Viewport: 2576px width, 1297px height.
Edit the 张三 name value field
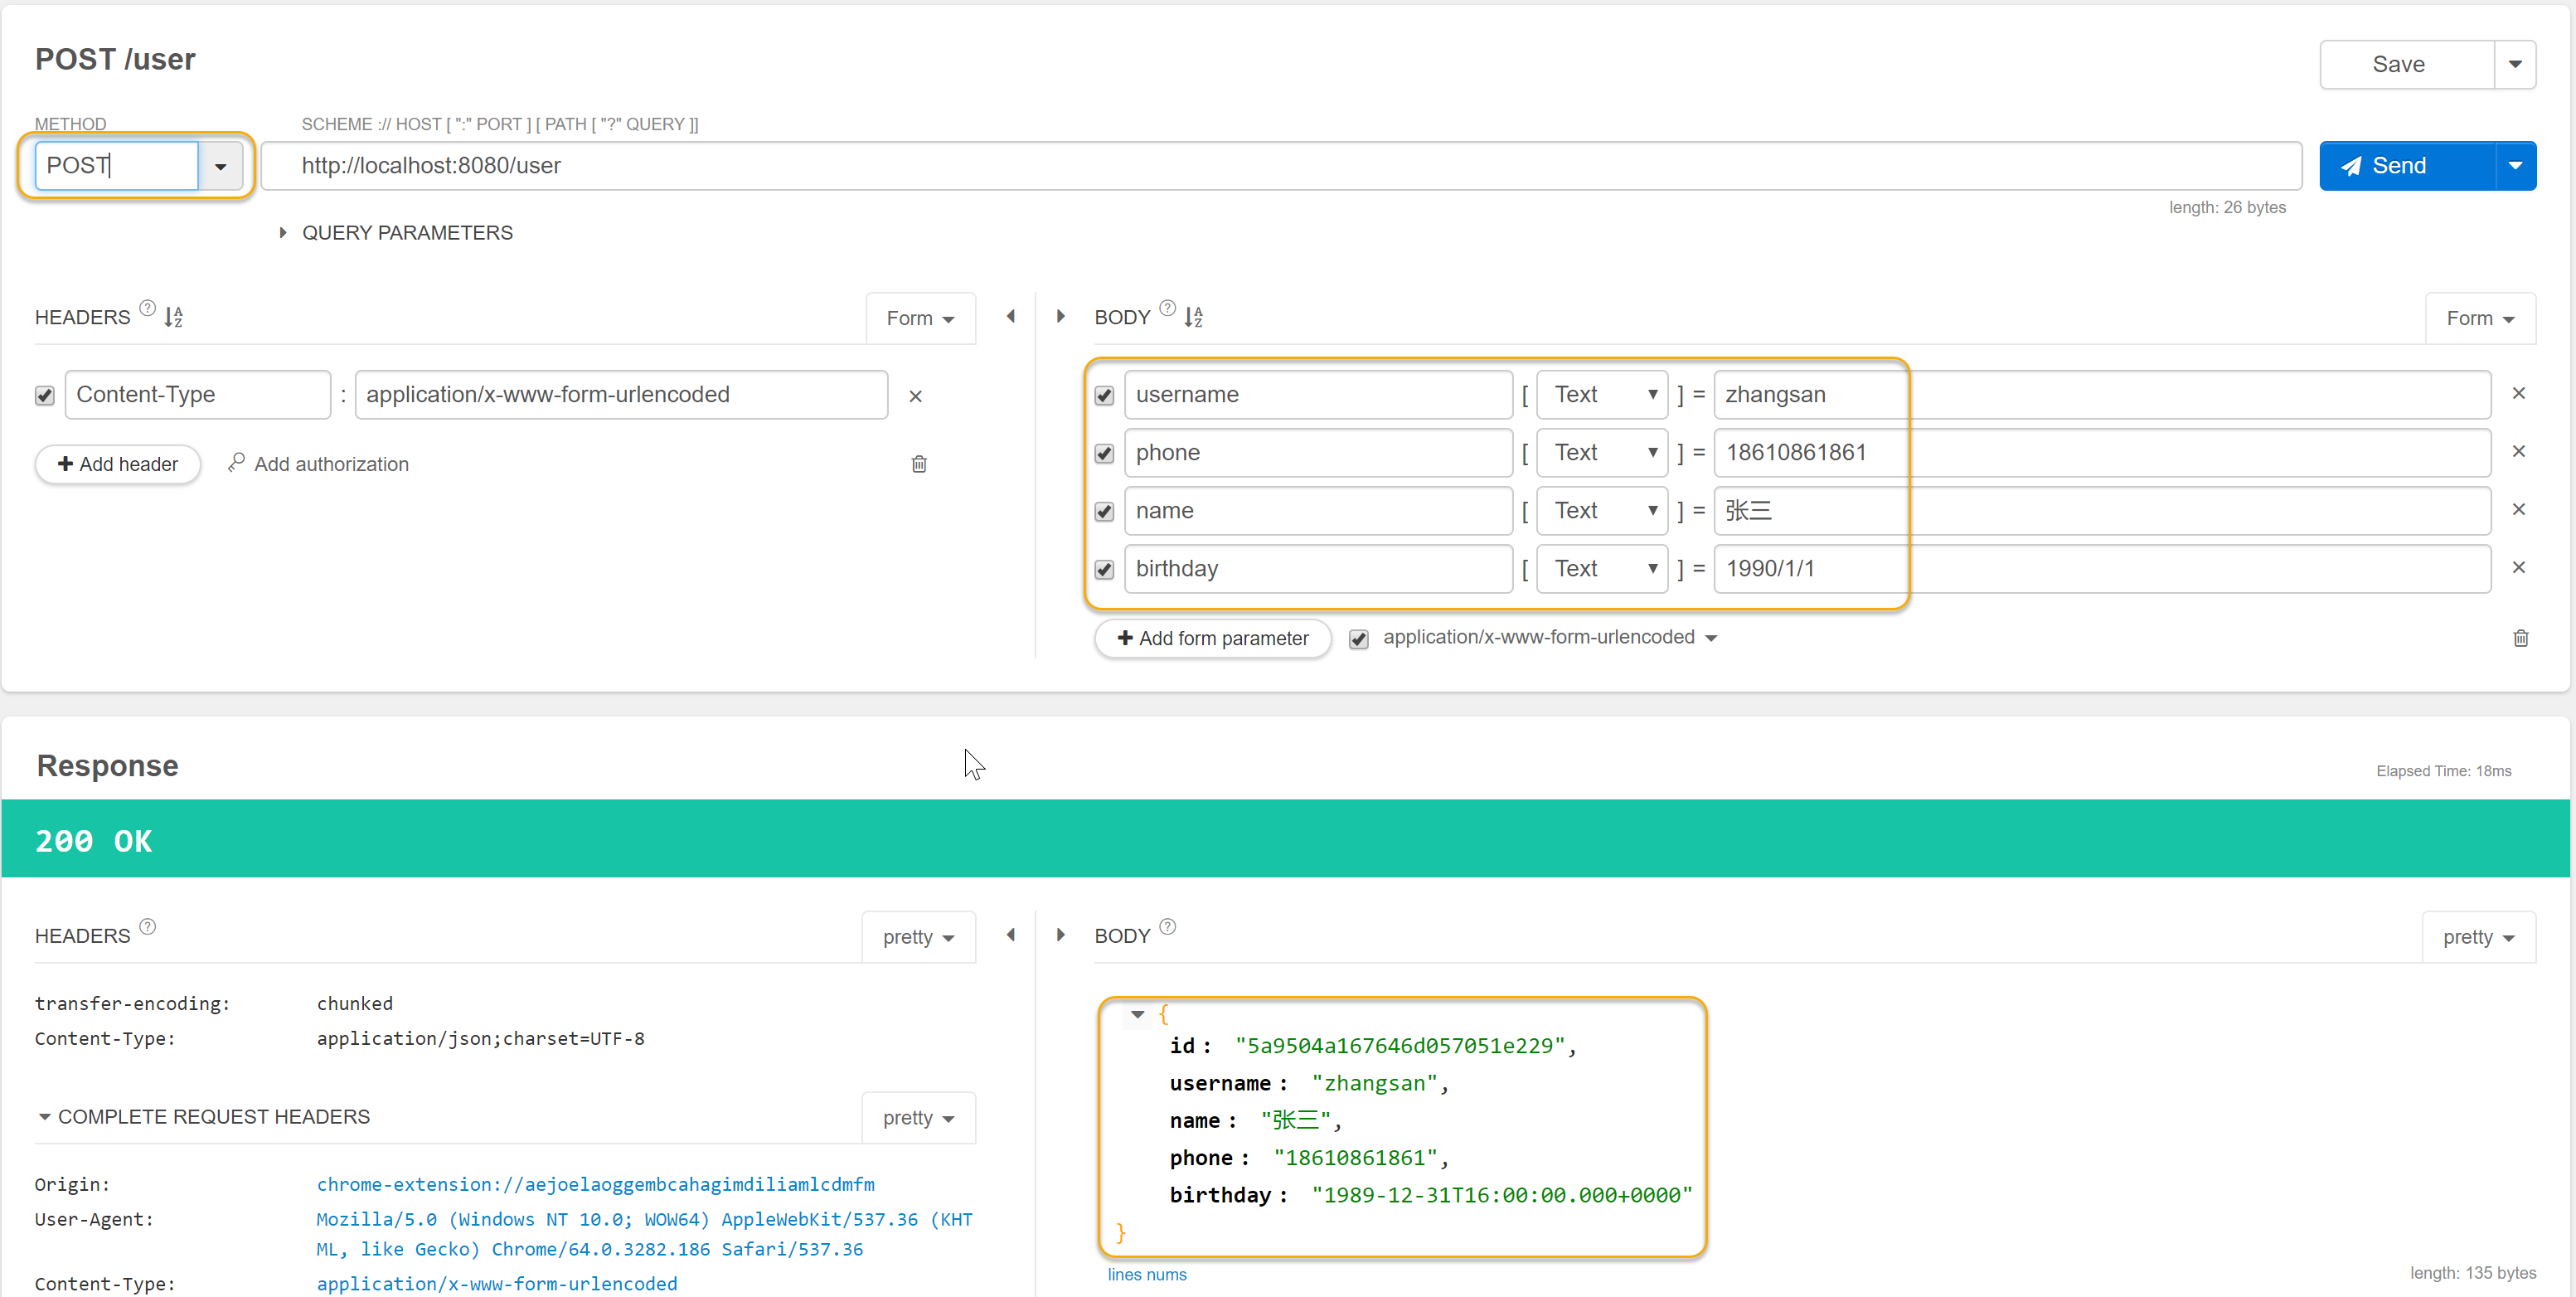point(2102,511)
